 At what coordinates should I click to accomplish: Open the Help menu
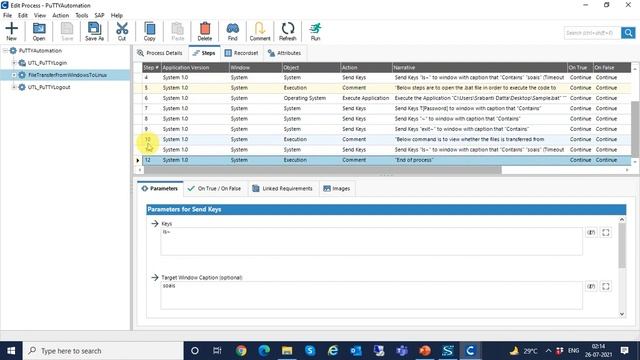point(117,15)
